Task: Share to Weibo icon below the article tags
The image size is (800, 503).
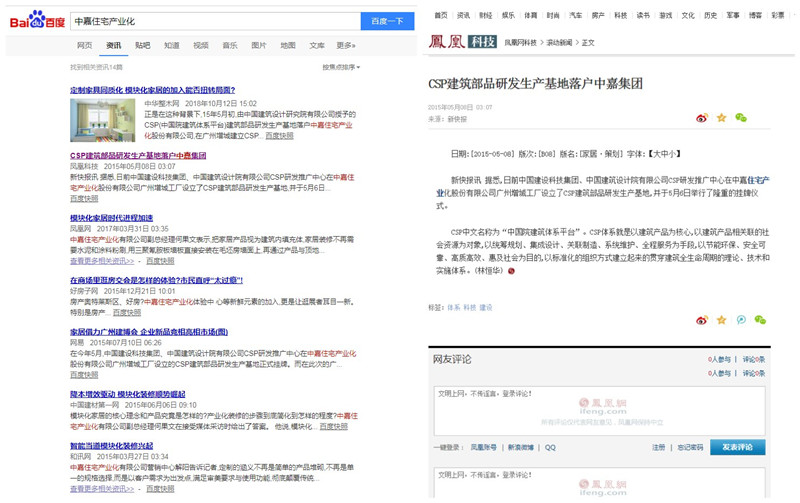Action: pos(702,320)
